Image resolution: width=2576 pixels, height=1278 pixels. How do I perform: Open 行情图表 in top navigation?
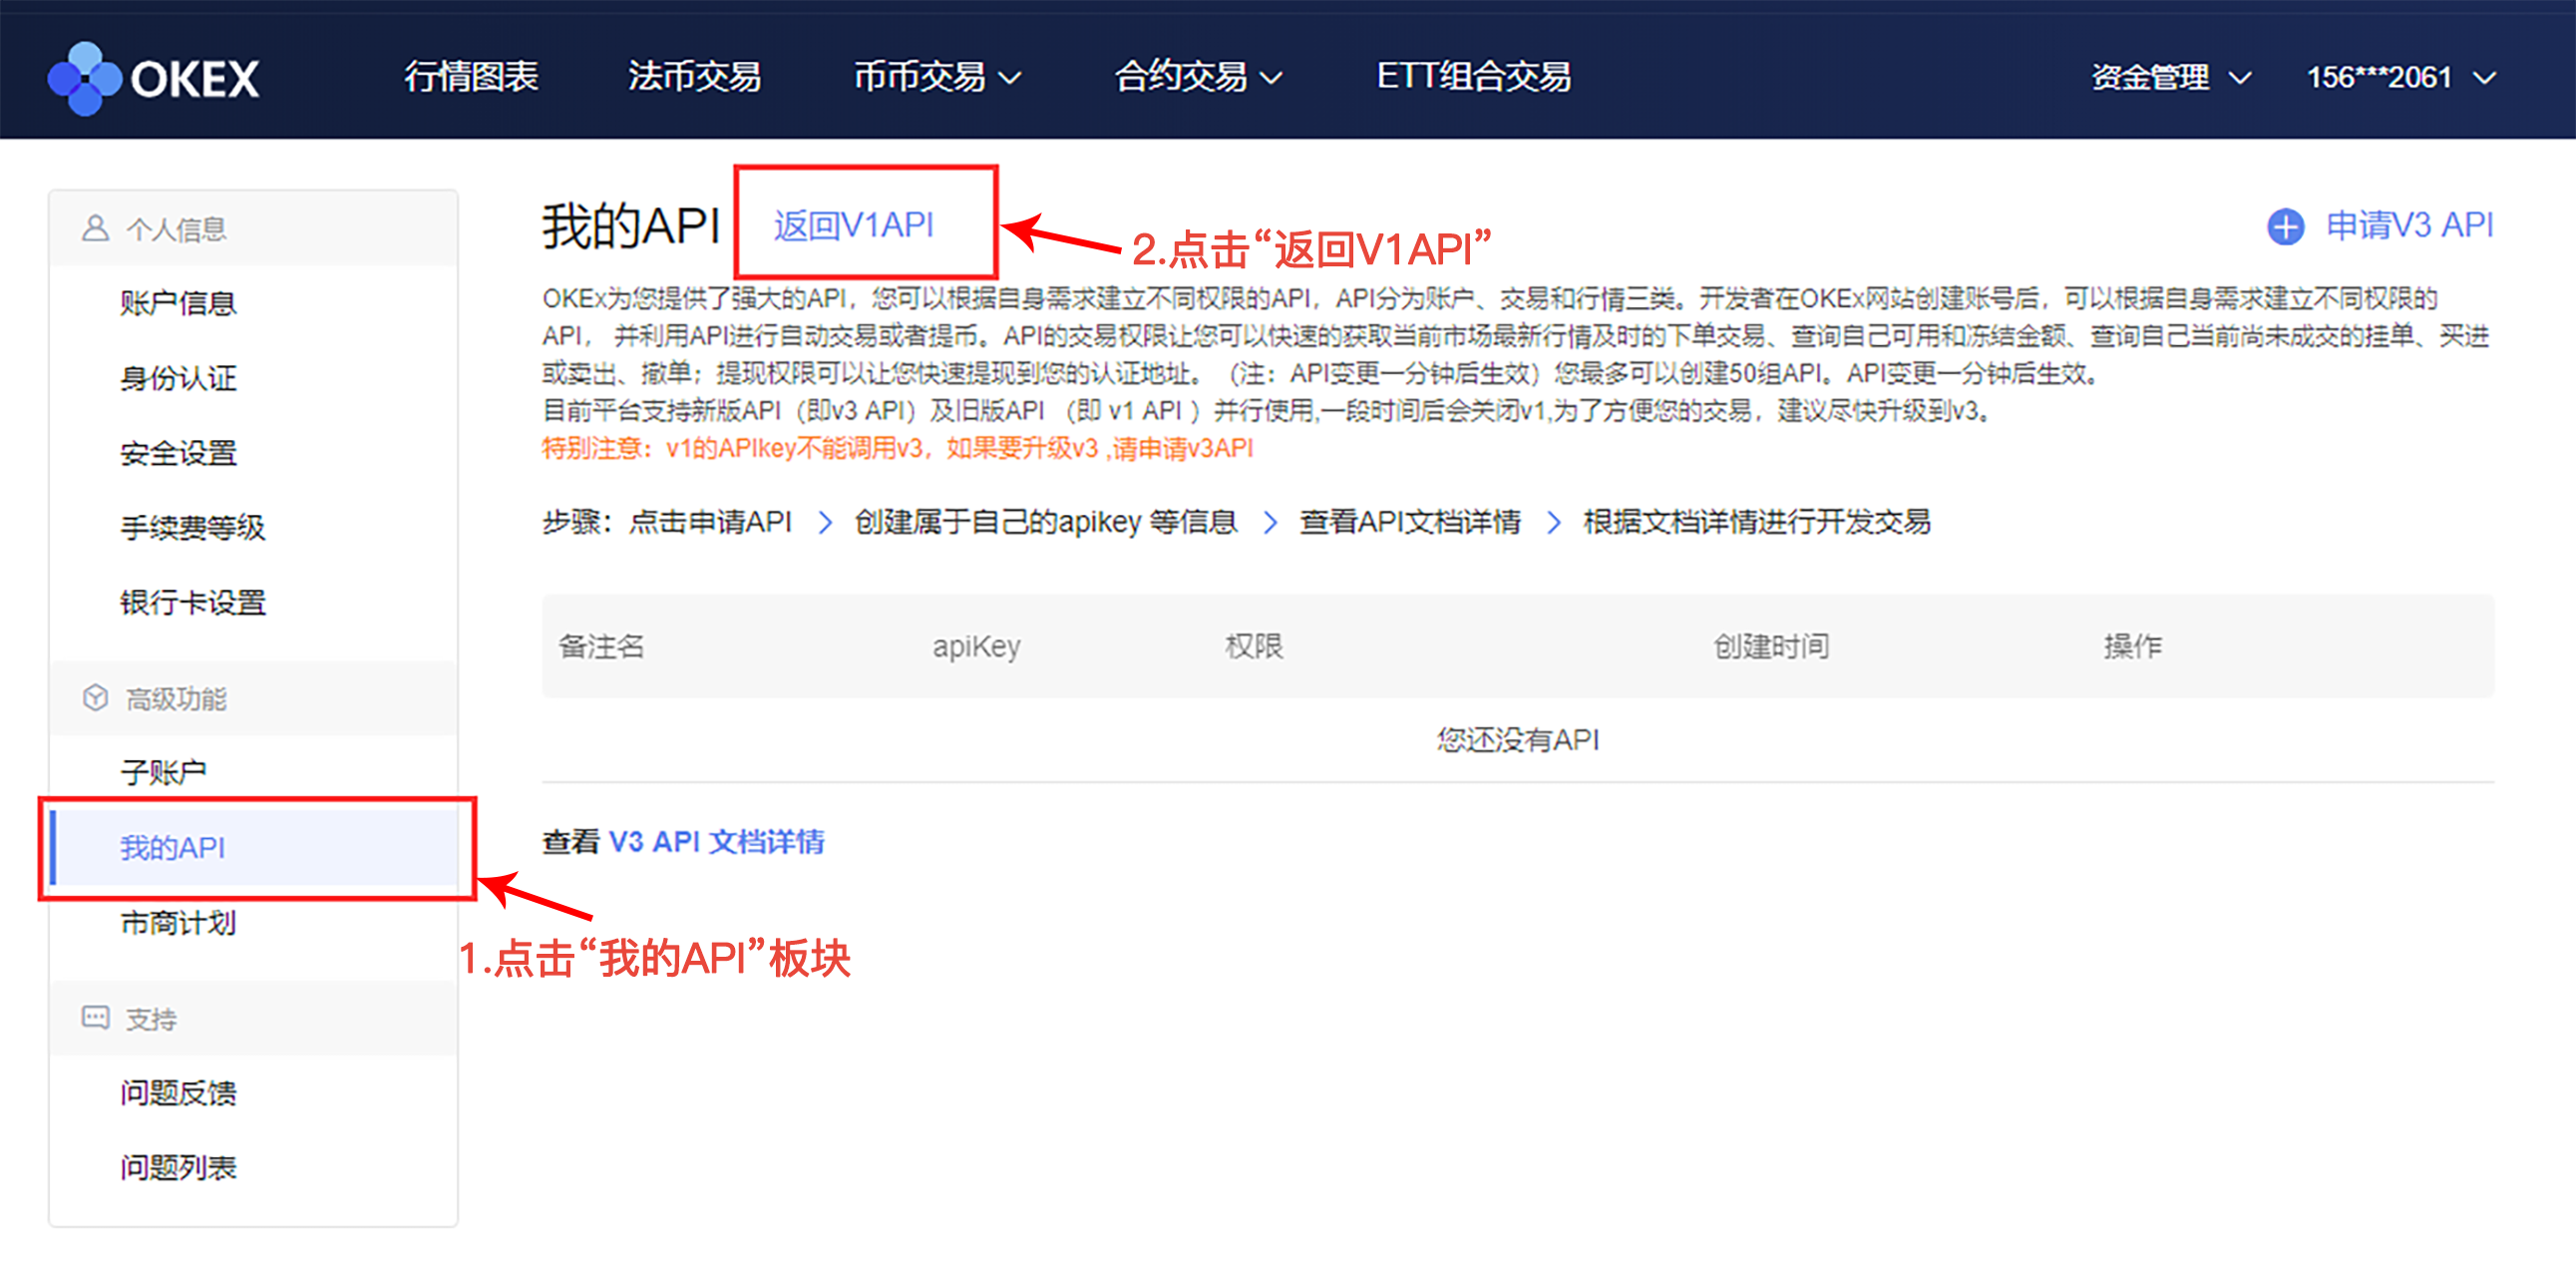pyautogui.click(x=471, y=76)
